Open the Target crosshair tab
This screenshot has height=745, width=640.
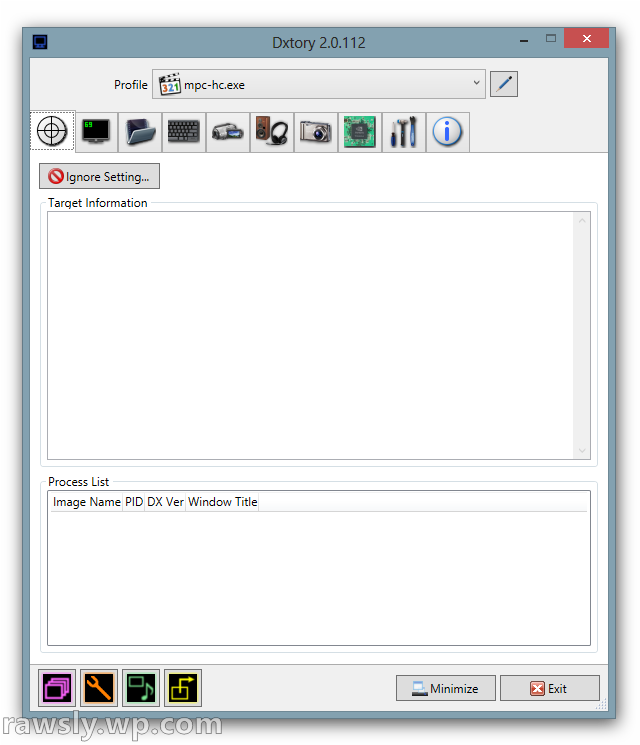pos(52,132)
